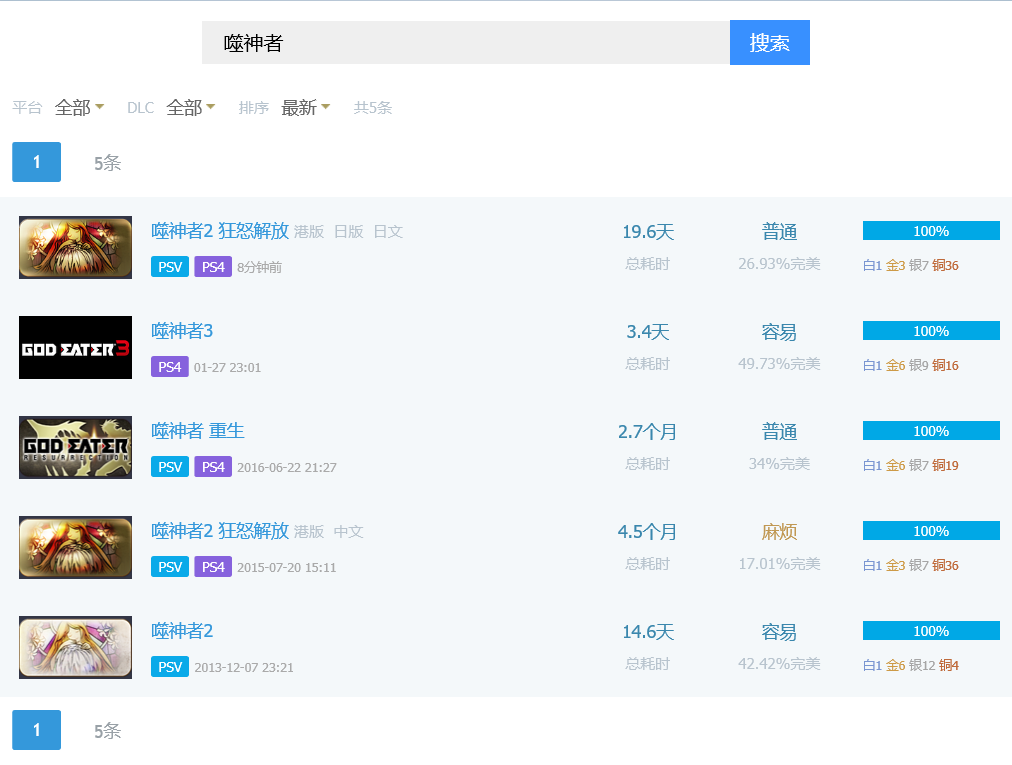The width and height of the screenshot is (1012, 765).
Task: Click the 2016-06-22 21:27 timestamp
Action: [287, 467]
